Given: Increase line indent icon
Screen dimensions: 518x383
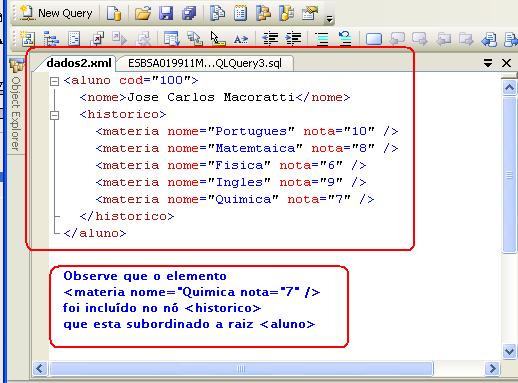Looking at the screenshot, I should tap(293, 39).
